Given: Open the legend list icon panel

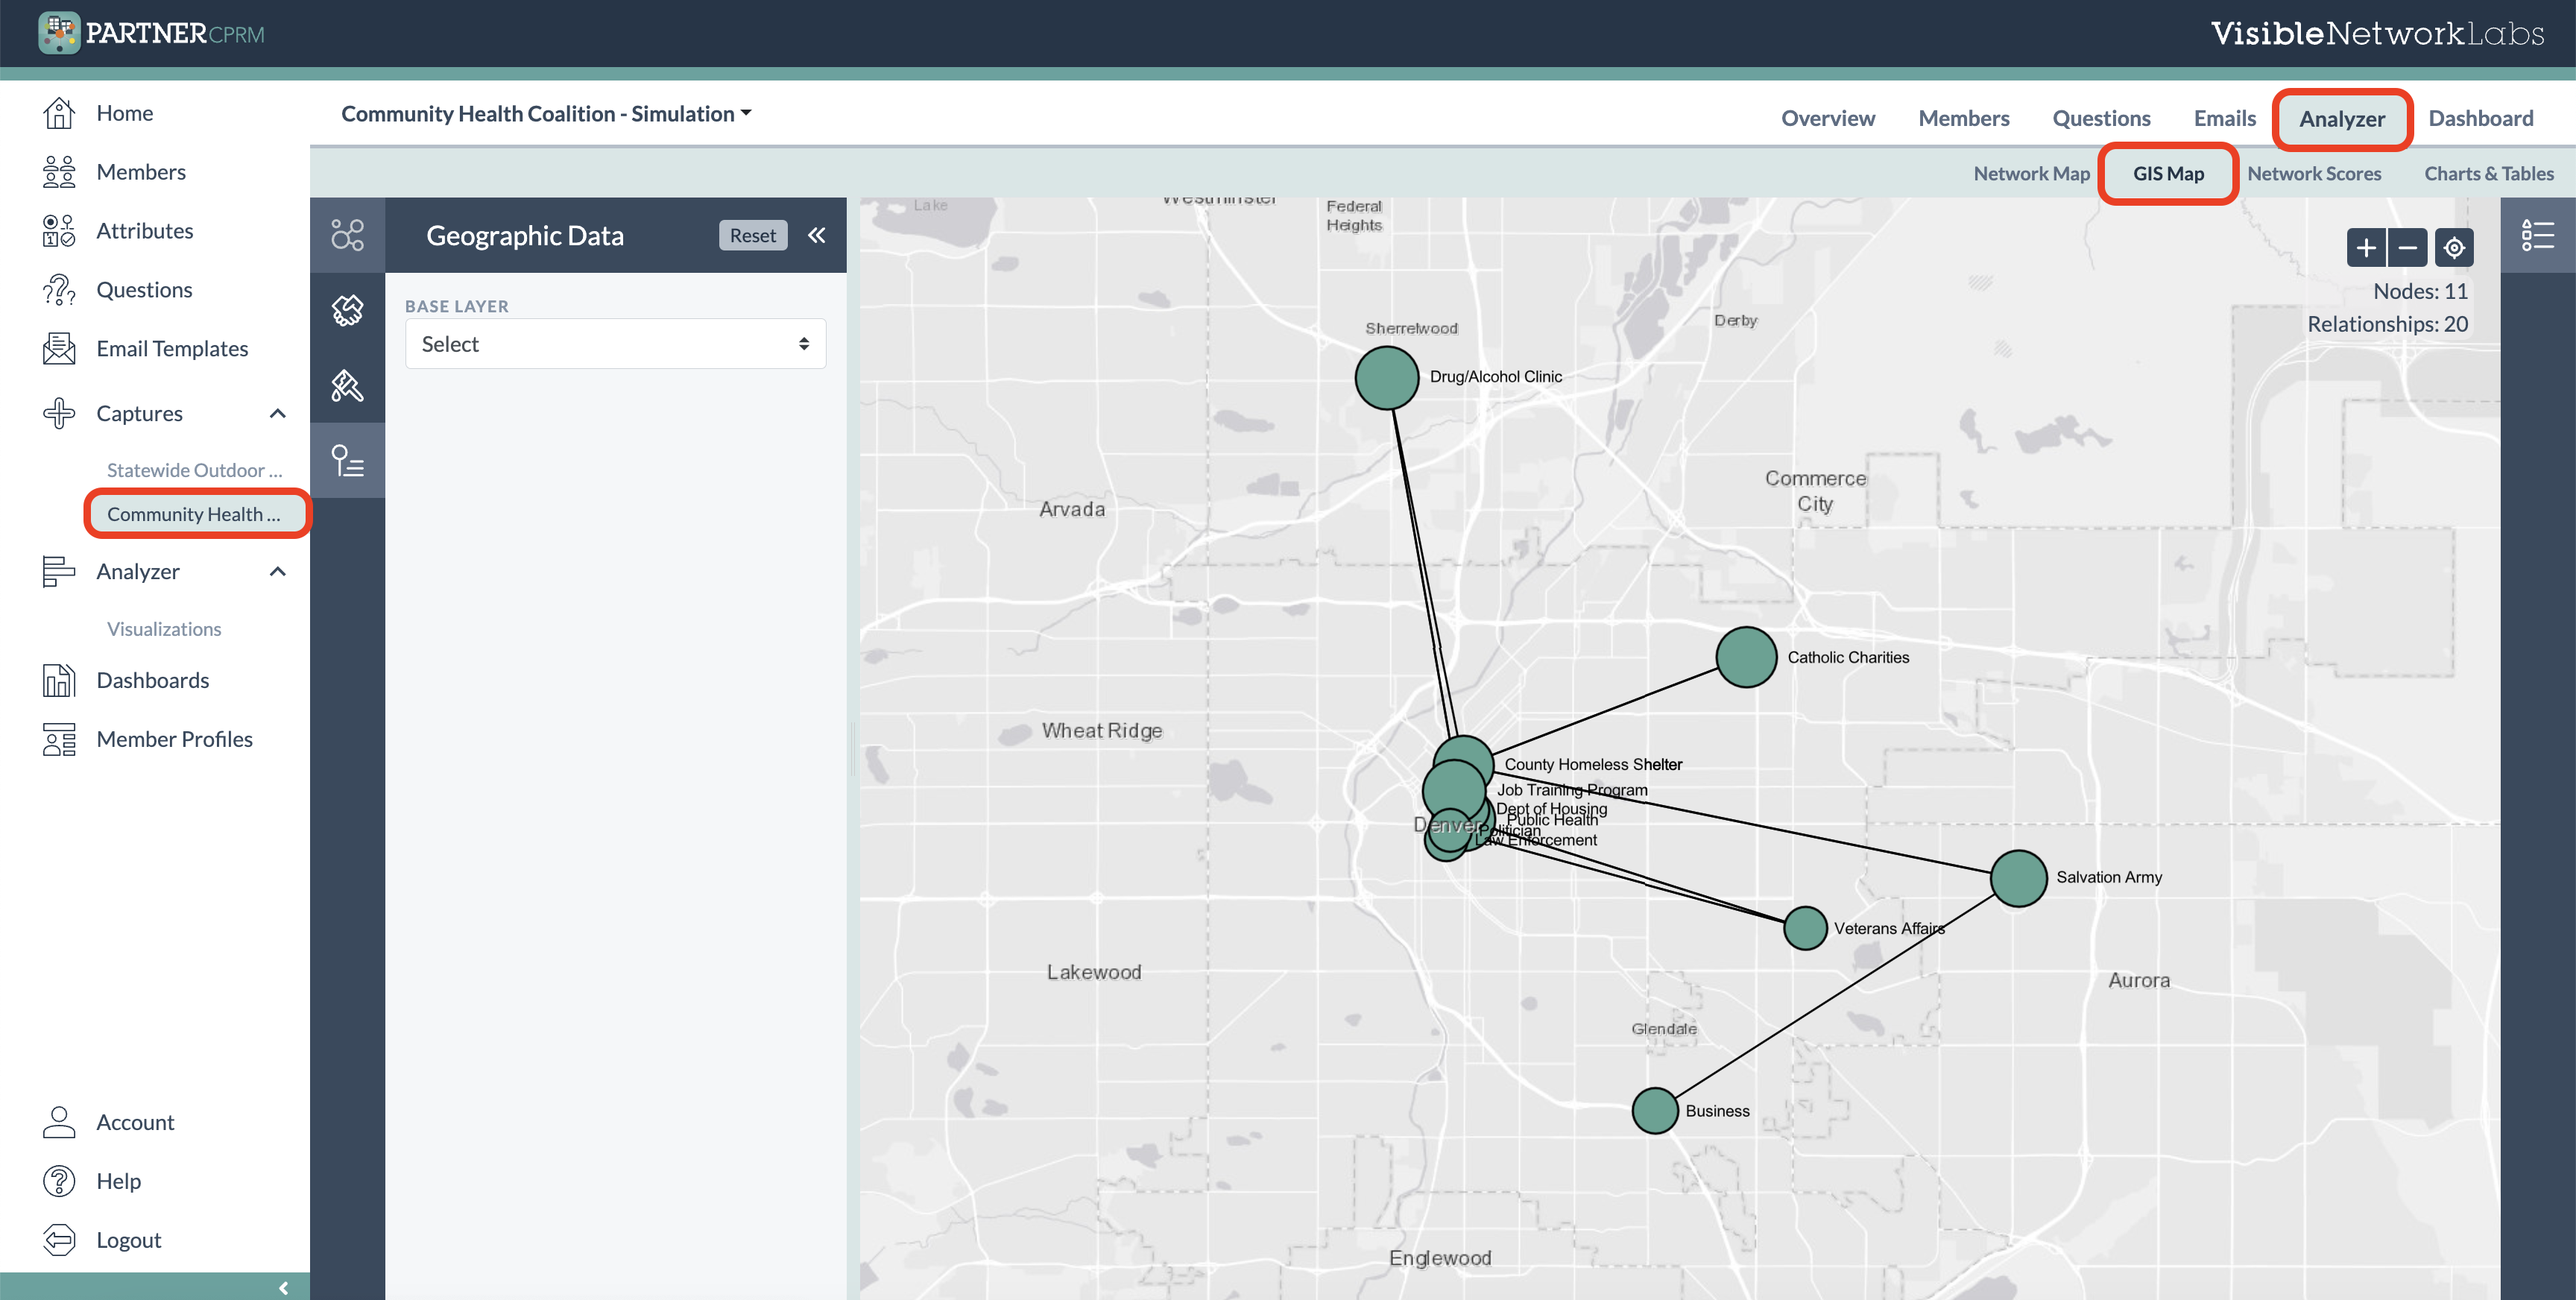Looking at the screenshot, I should pyautogui.click(x=2537, y=236).
